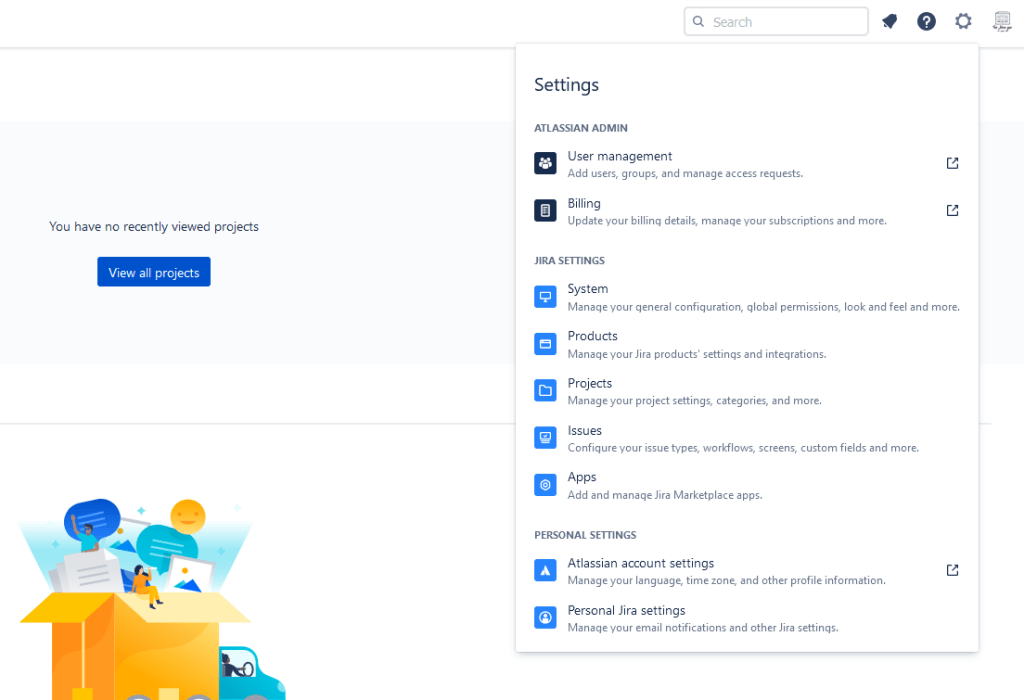Image resolution: width=1024 pixels, height=700 pixels.
Task: Click the Billing icon
Action: tap(545, 210)
